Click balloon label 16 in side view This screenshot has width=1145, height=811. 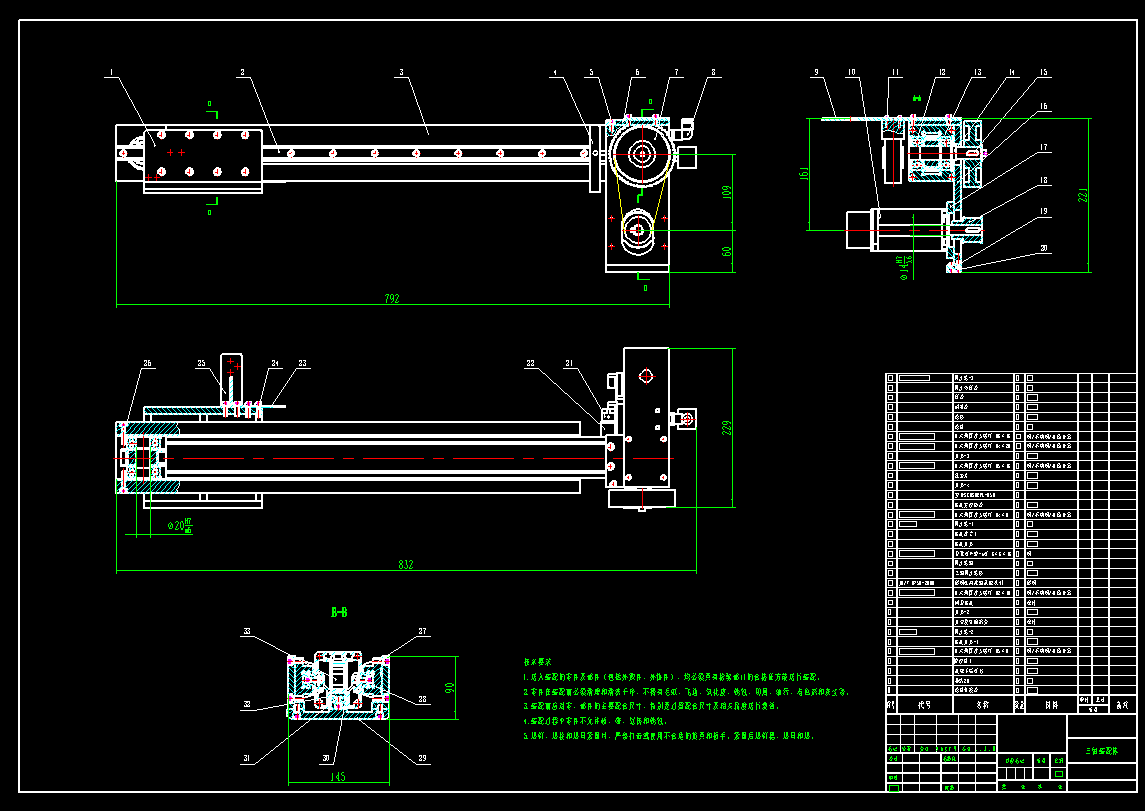pos(1043,107)
